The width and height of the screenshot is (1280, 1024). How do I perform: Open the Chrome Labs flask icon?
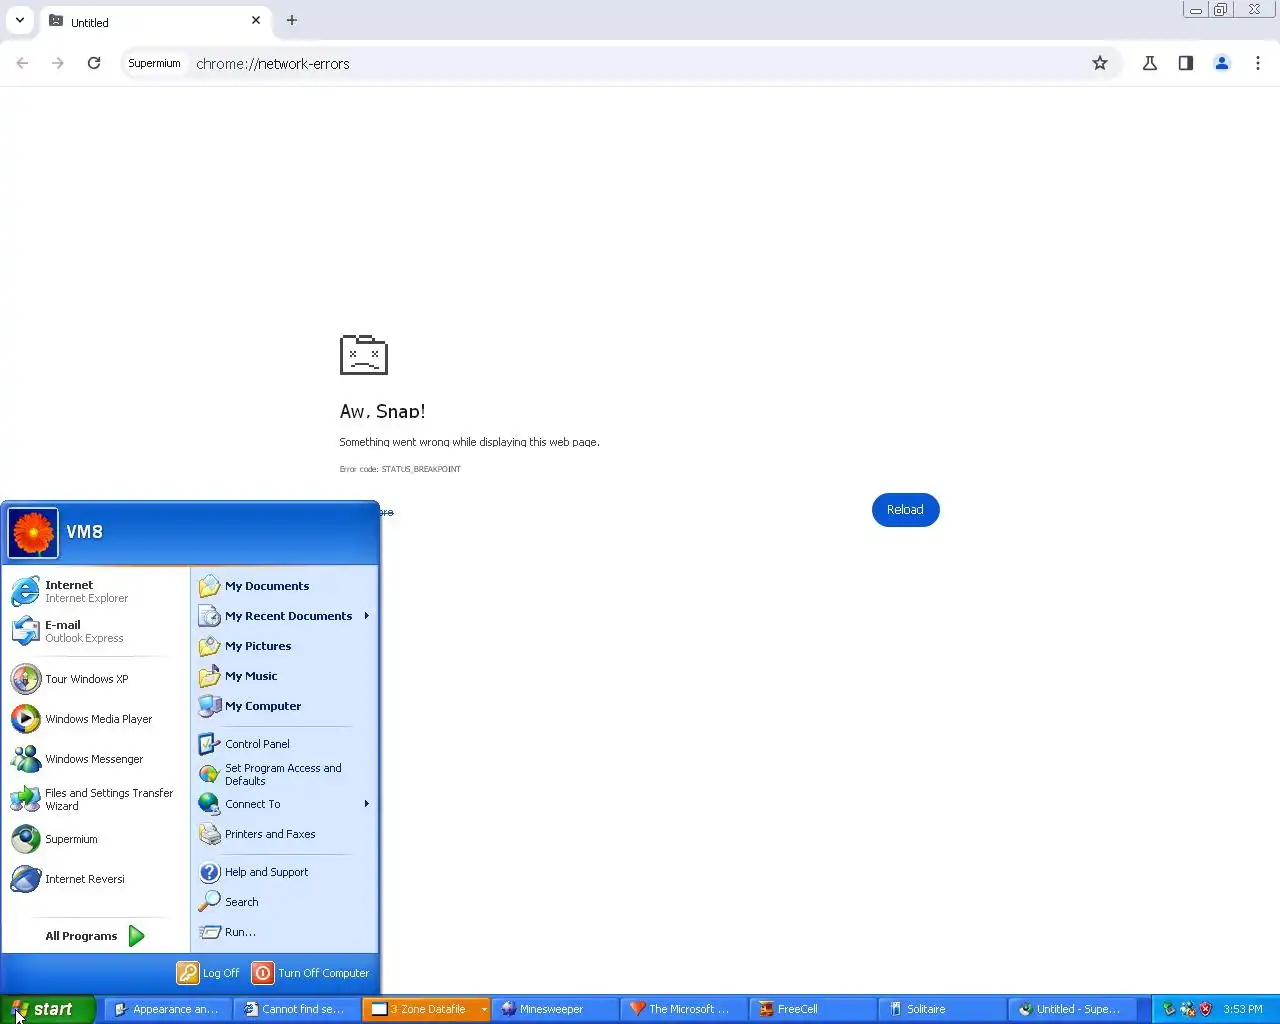(x=1150, y=63)
